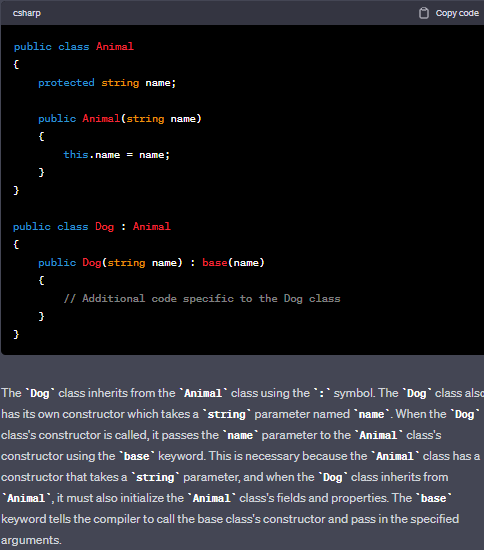Click the 'public class Dog : Animal' line
The image size is (484, 550).
click(x=92, y=227)
